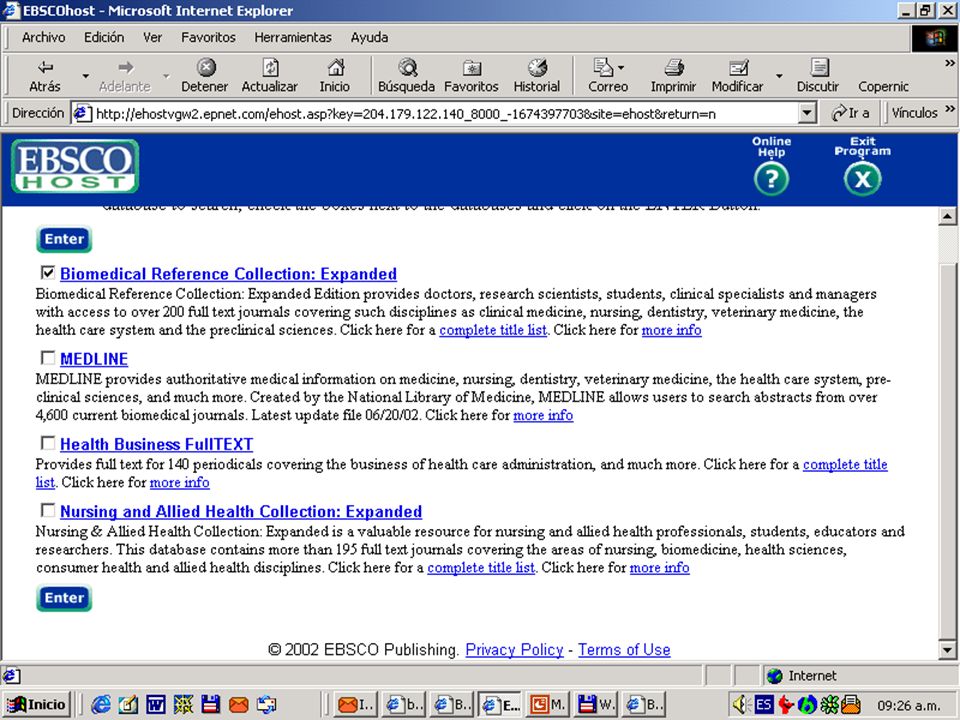Expand the toolbar overflow chevron
The height and width of the screenshot is (720, 960).
(x=950, y=63)
